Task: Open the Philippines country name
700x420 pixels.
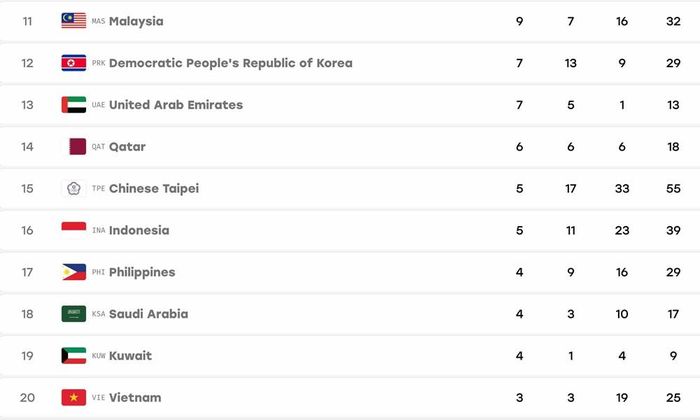Action: pyautogui.click(x=142, y=272)
